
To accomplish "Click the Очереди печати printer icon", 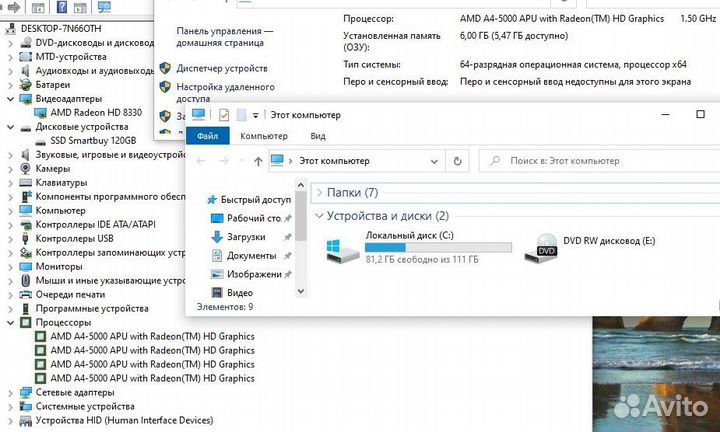I will pyautogui.click(x=26, y=295).
